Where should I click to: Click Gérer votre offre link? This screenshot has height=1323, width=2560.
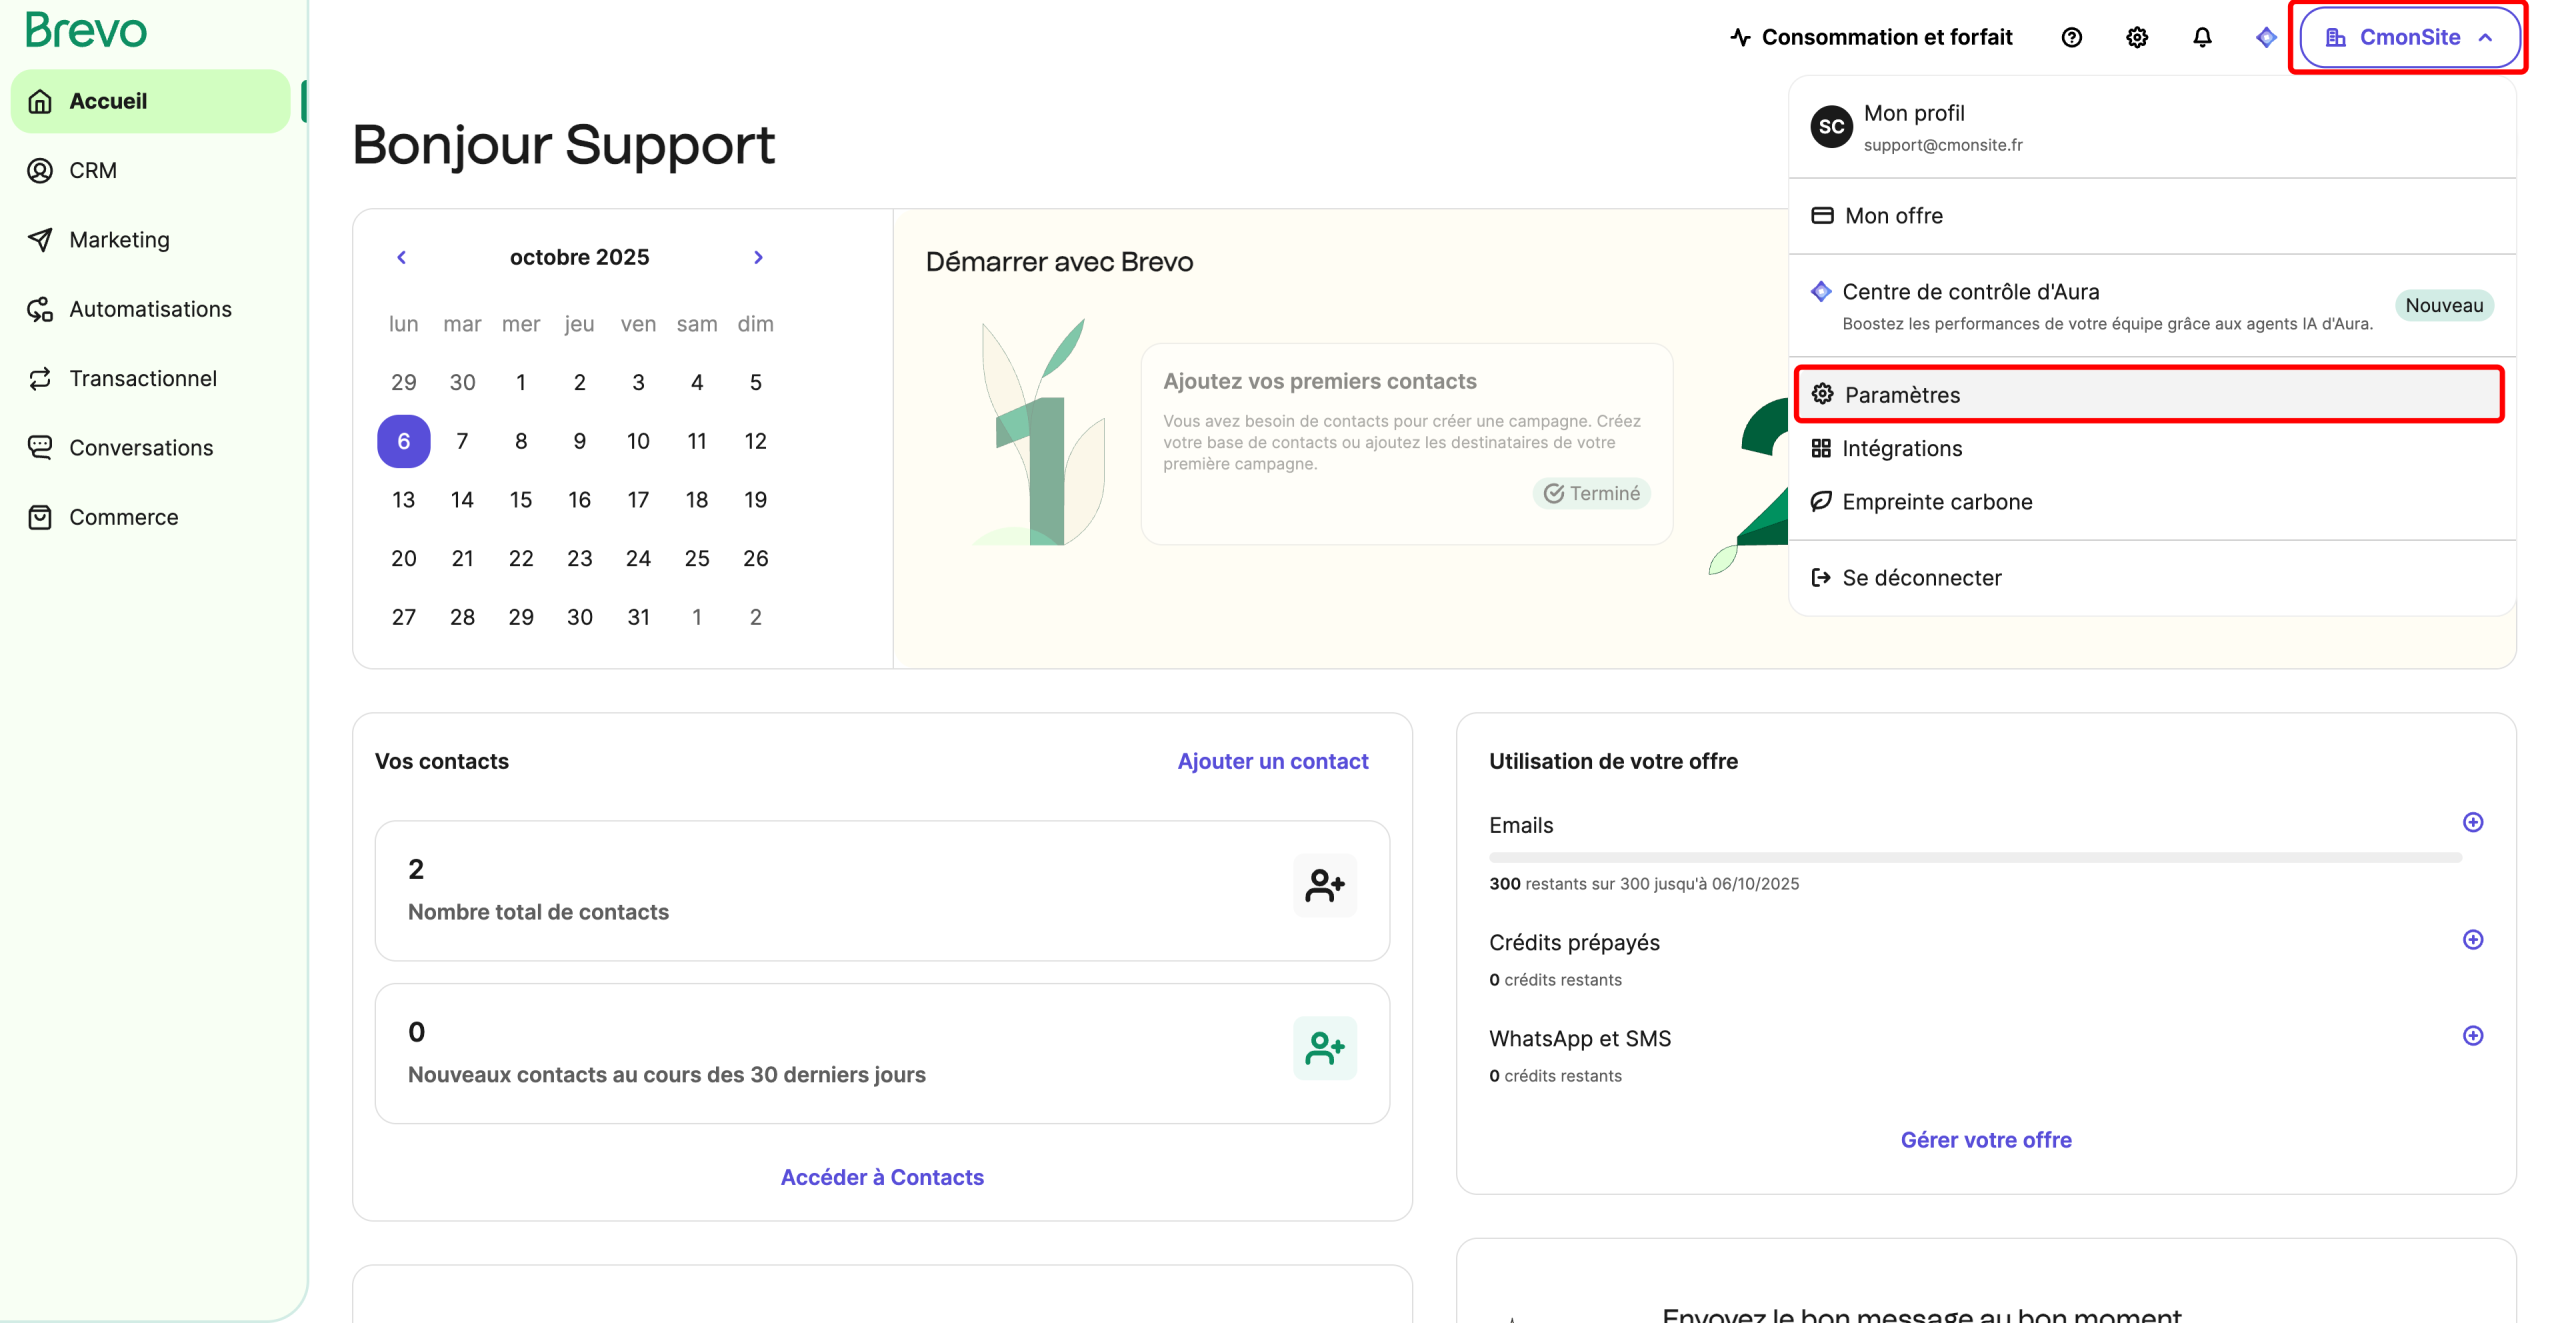1985,1140
